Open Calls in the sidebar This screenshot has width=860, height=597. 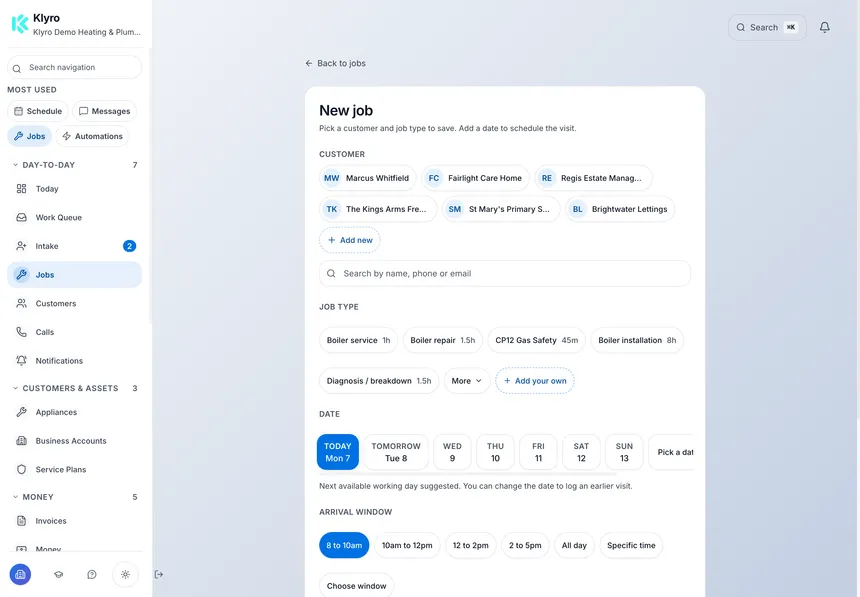tap(75, 332)
